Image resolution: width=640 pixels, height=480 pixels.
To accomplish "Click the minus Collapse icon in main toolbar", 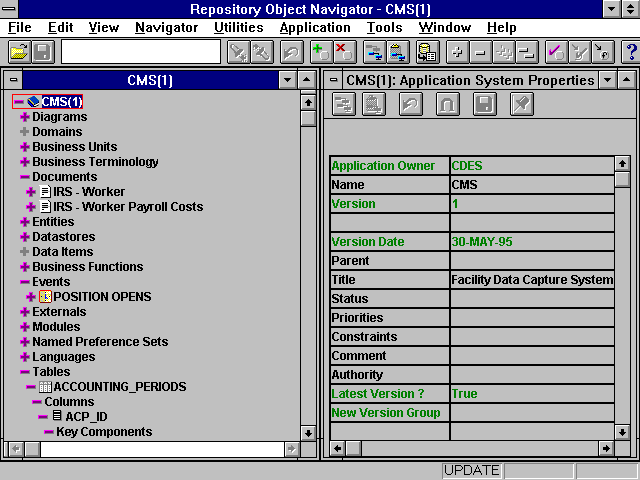I will click(481, 51).
